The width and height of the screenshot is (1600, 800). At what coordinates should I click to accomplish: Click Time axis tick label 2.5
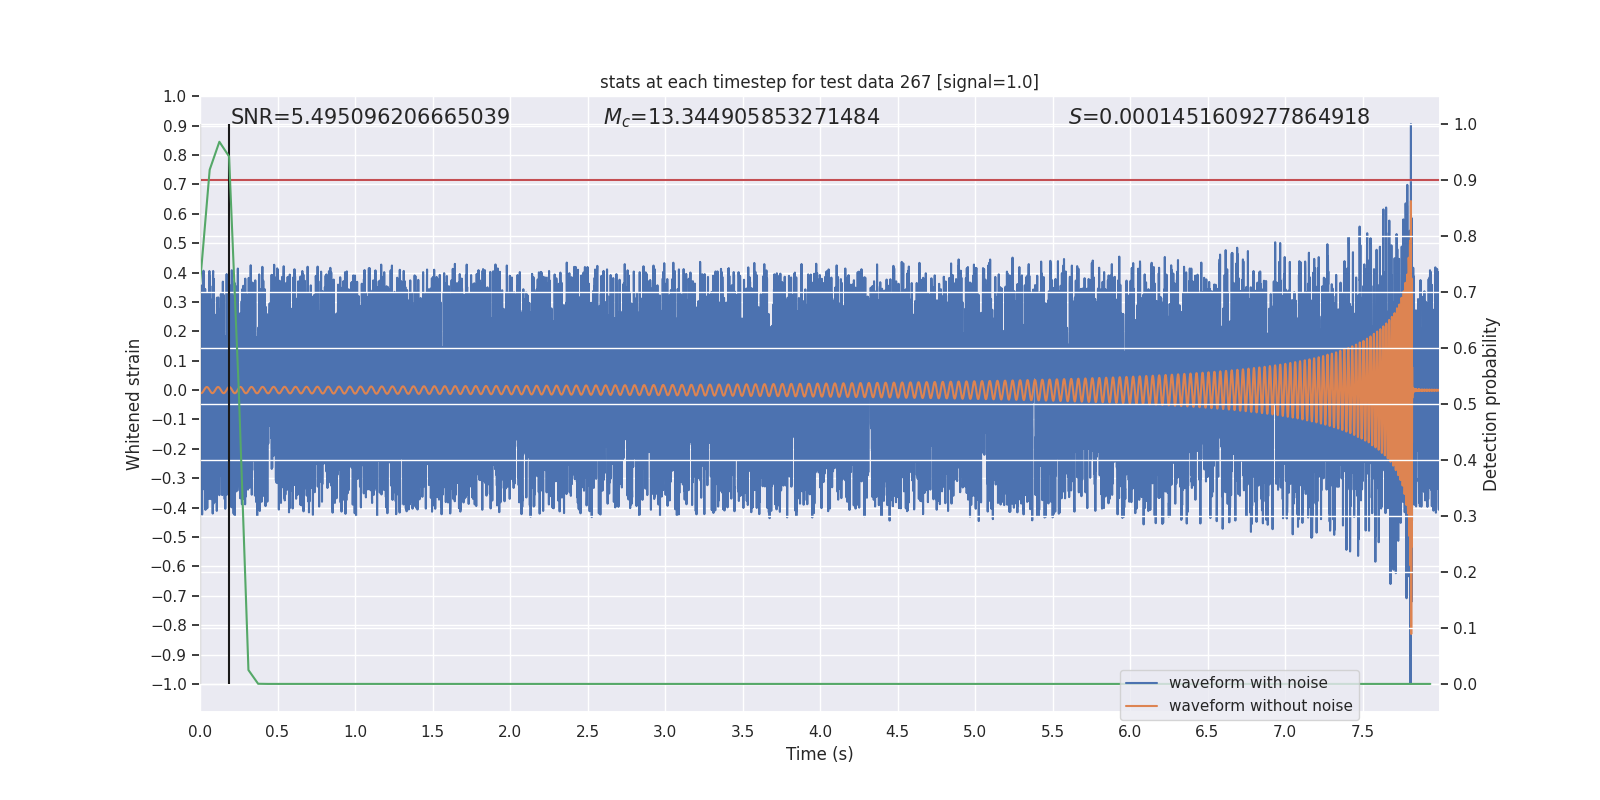(x=587, y=731)
